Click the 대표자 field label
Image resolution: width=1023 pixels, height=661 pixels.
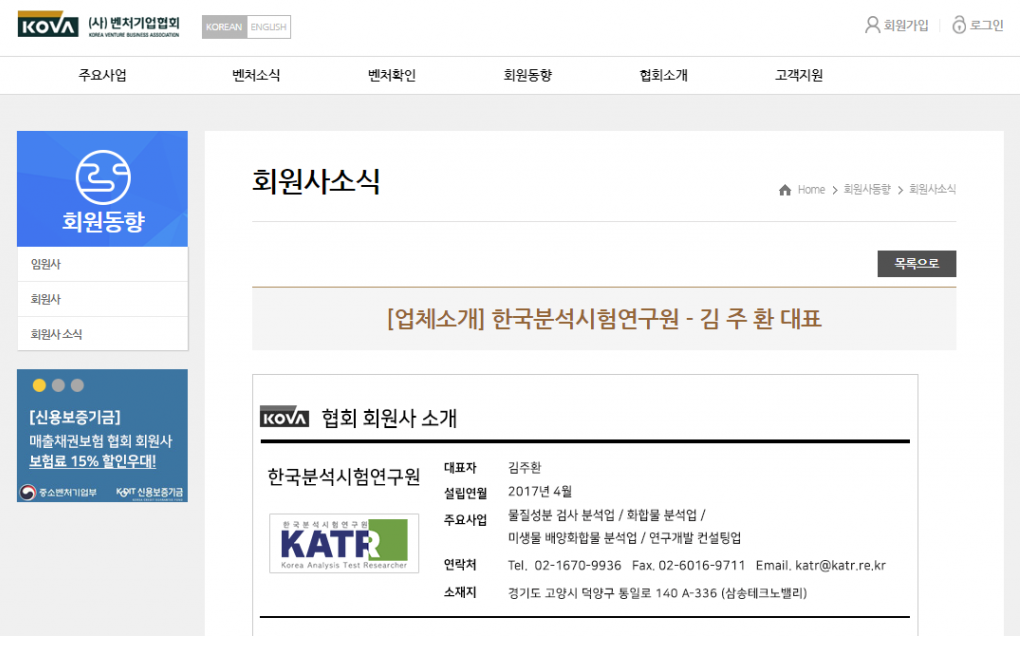(x=460, y=468)
